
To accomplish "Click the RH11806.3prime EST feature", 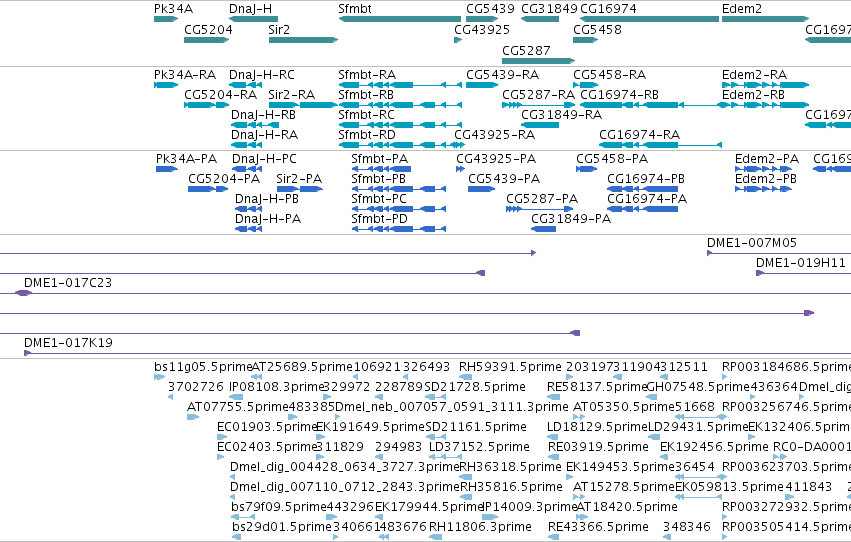I will coord(435,538).
